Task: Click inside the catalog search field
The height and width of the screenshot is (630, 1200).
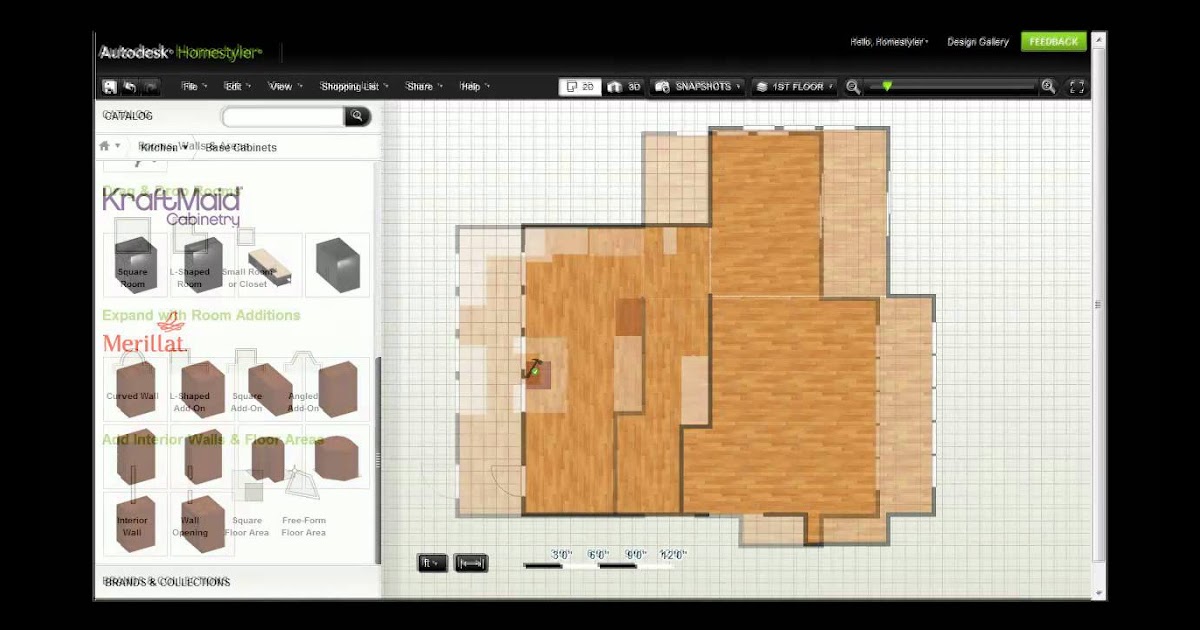Action: (x=284, y=117)
